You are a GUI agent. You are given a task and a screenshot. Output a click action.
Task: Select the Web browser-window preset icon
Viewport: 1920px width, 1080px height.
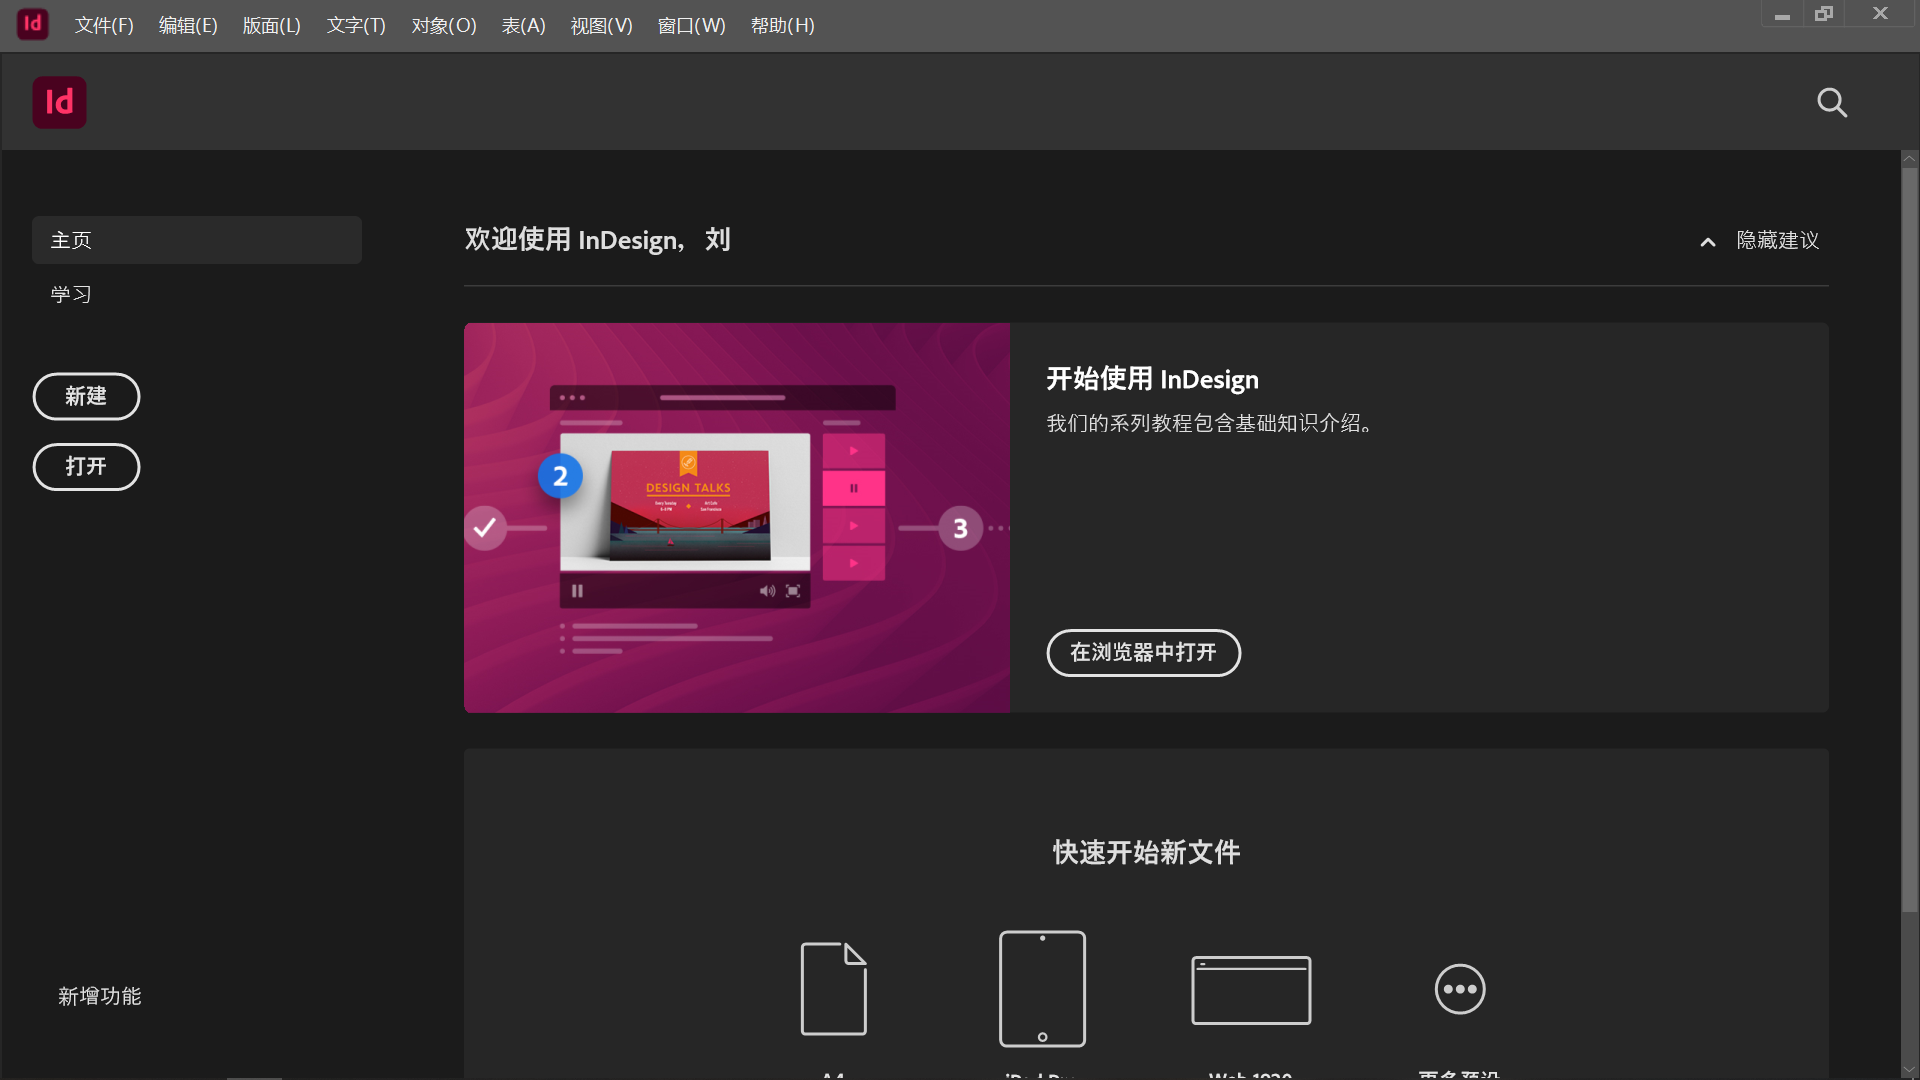coord(1251,990)
